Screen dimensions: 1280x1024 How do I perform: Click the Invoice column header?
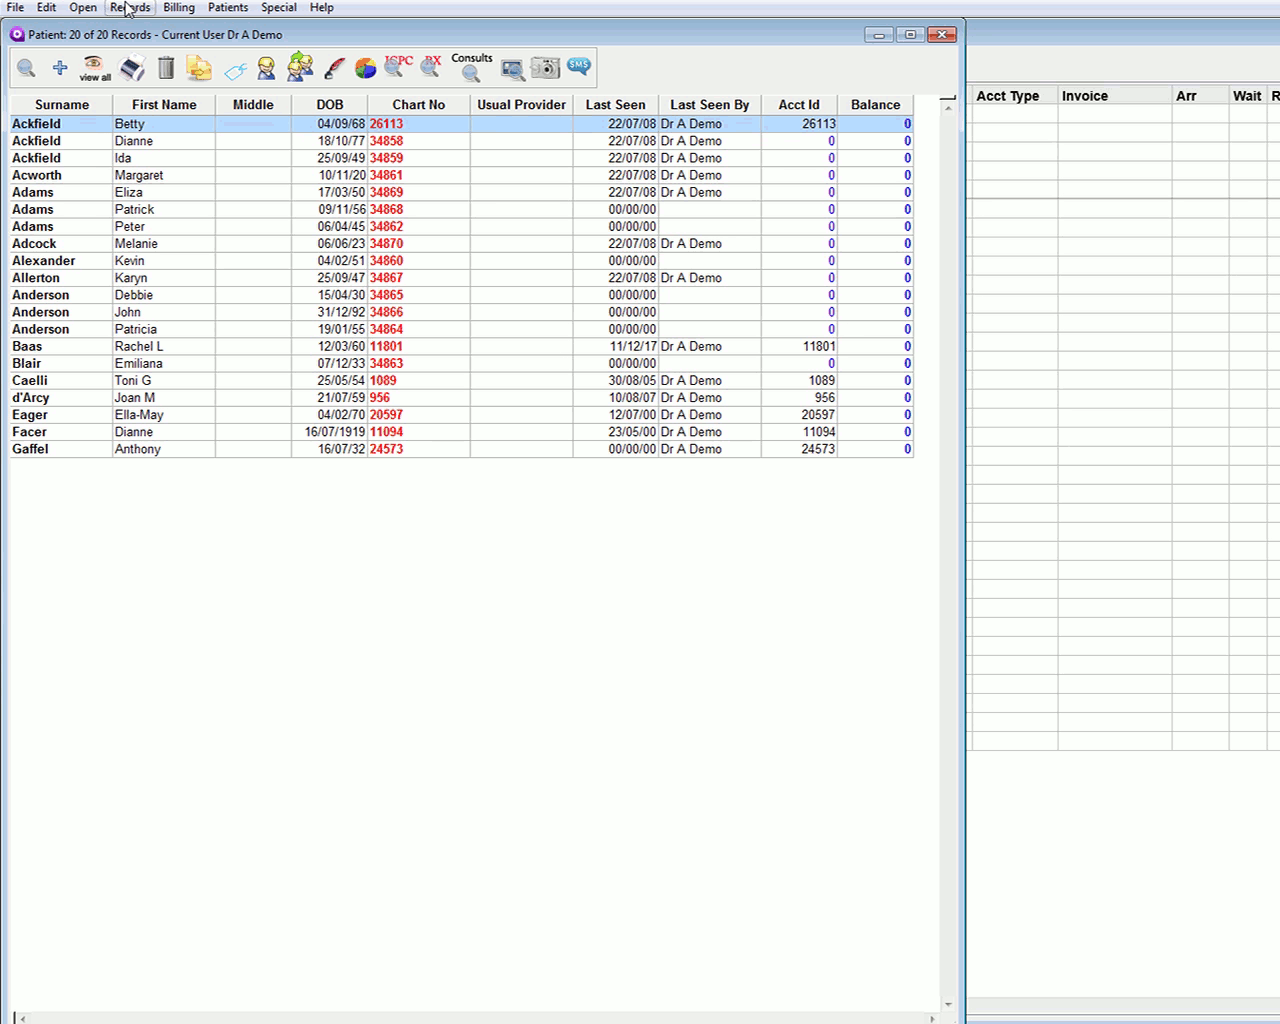coord(1085,96)
